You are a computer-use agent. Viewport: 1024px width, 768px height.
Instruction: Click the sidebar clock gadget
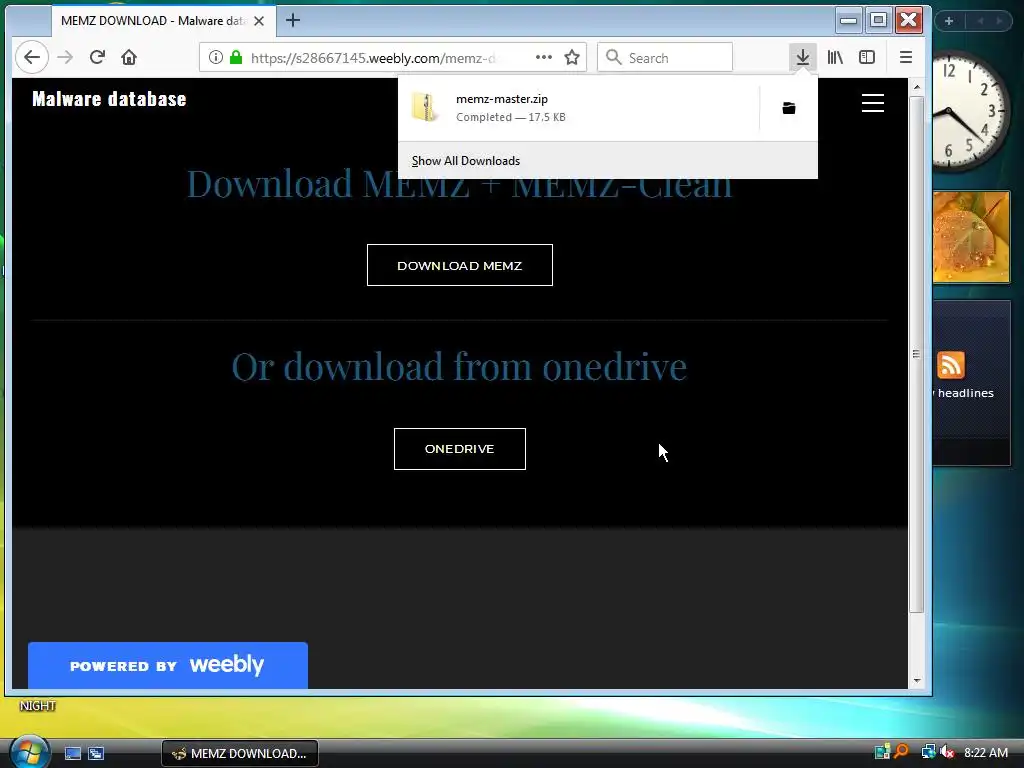970,111
